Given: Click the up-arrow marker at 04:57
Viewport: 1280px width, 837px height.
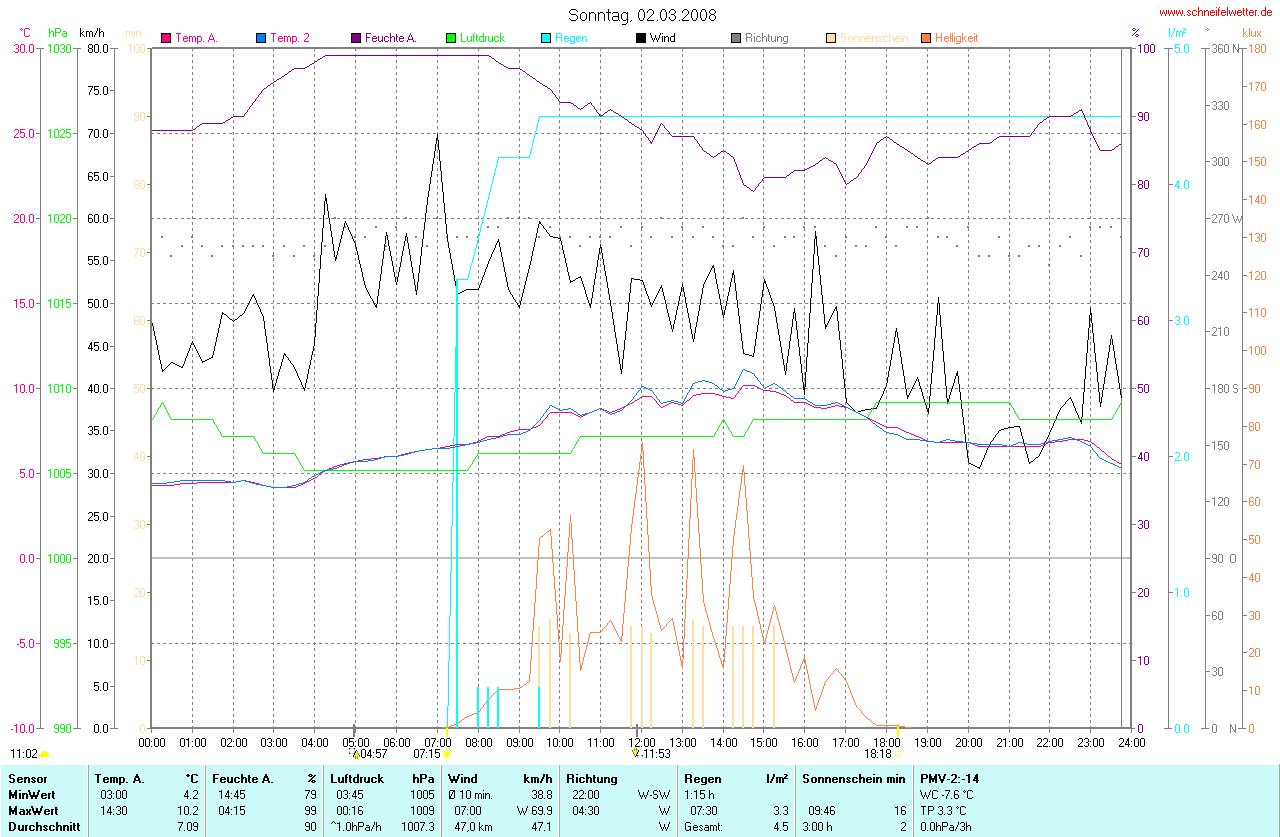Looking at the screenshot, I should (x=355, y=754).
